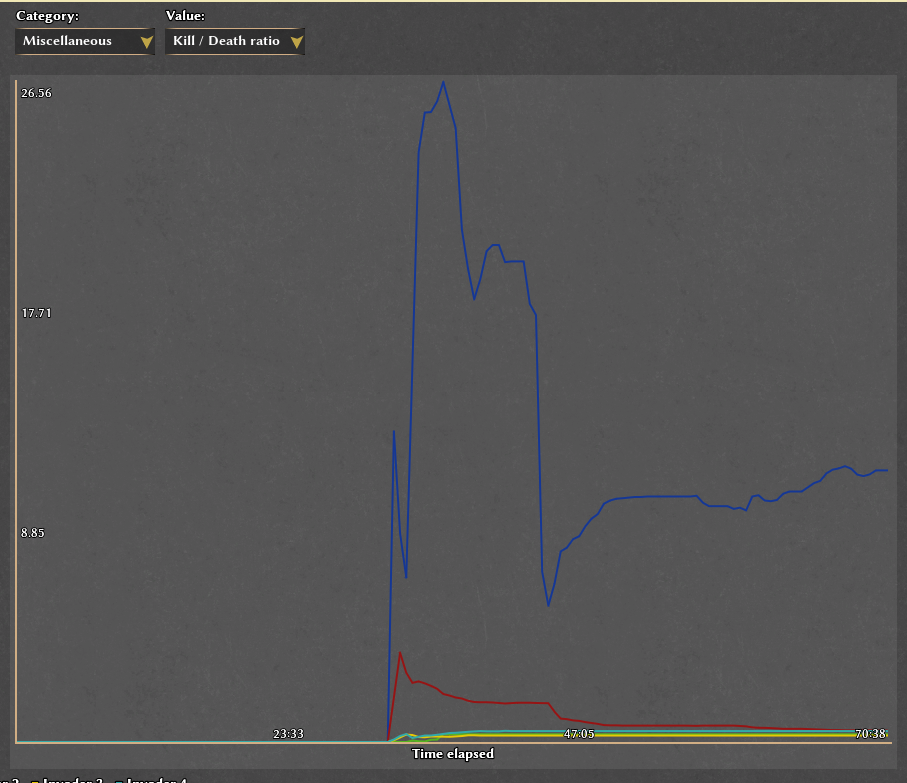
Task: Click the peak of the red line
Action: click(x=400, y=653)
